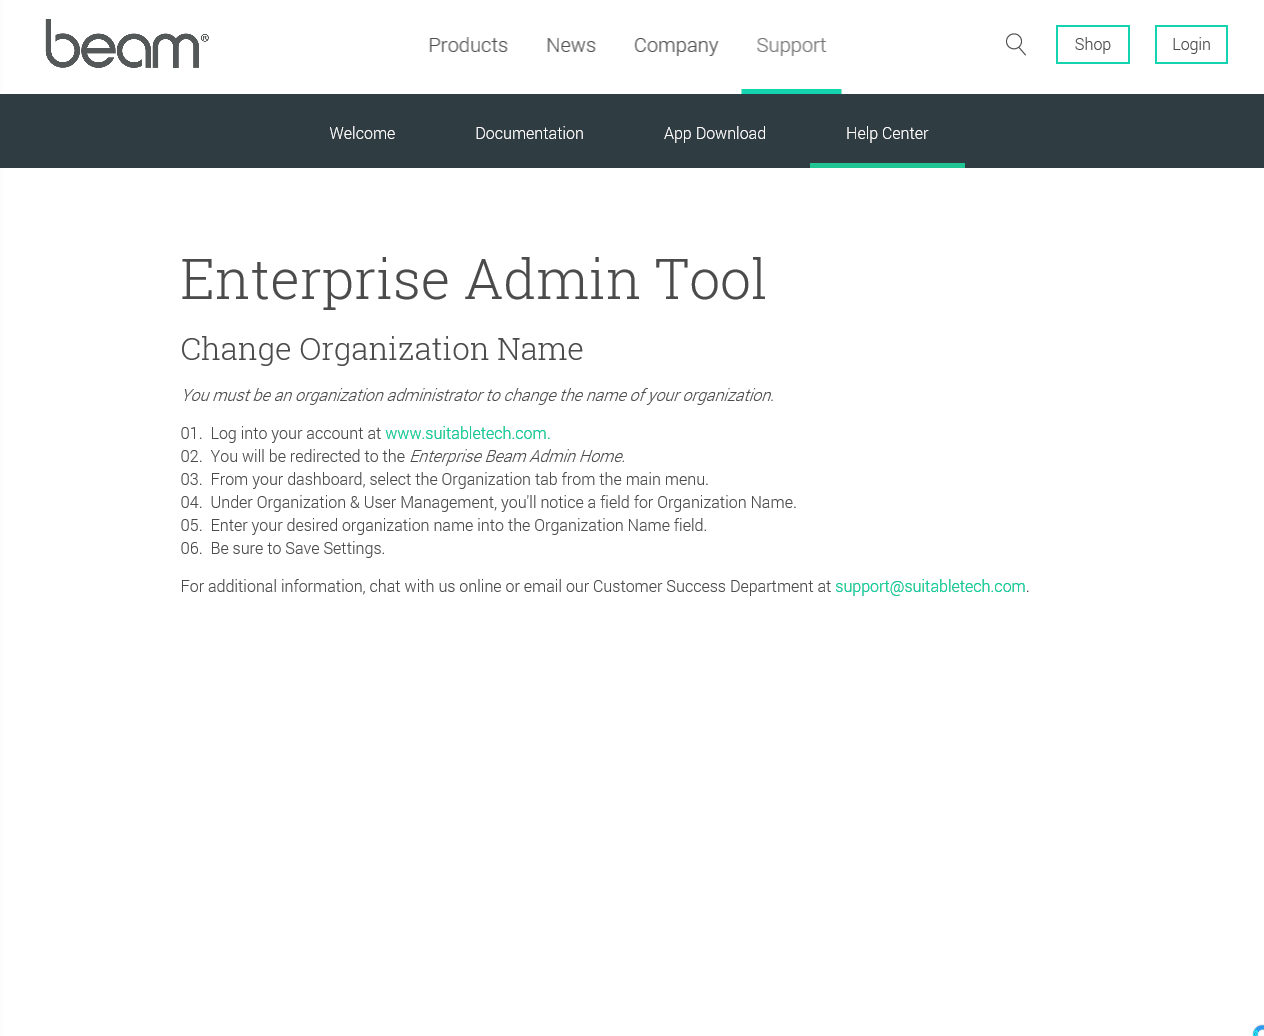
Task: Click step 05 about entering organization name
Action: pos(443,525)
